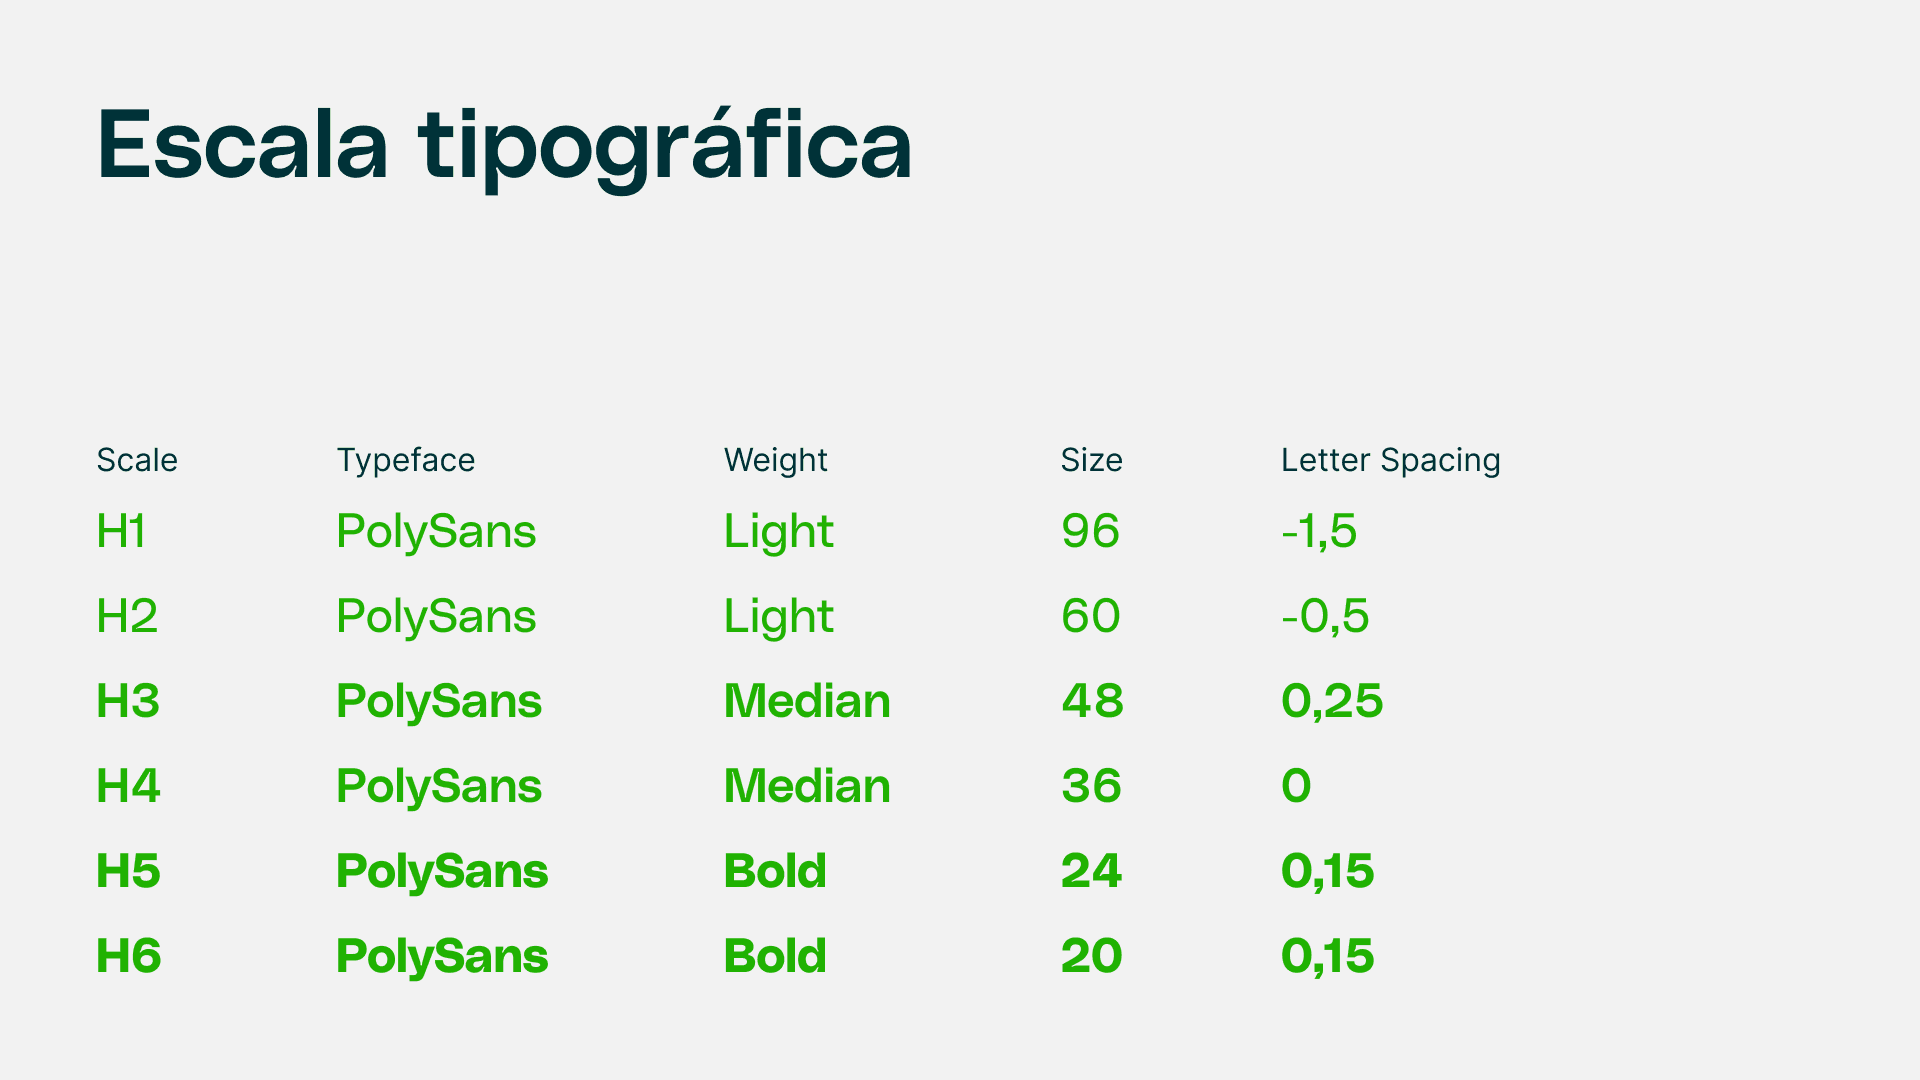The width and height of the screenshot is (1920, 1080).
Task: Select the H6 scale label
Action: (128, 956)
